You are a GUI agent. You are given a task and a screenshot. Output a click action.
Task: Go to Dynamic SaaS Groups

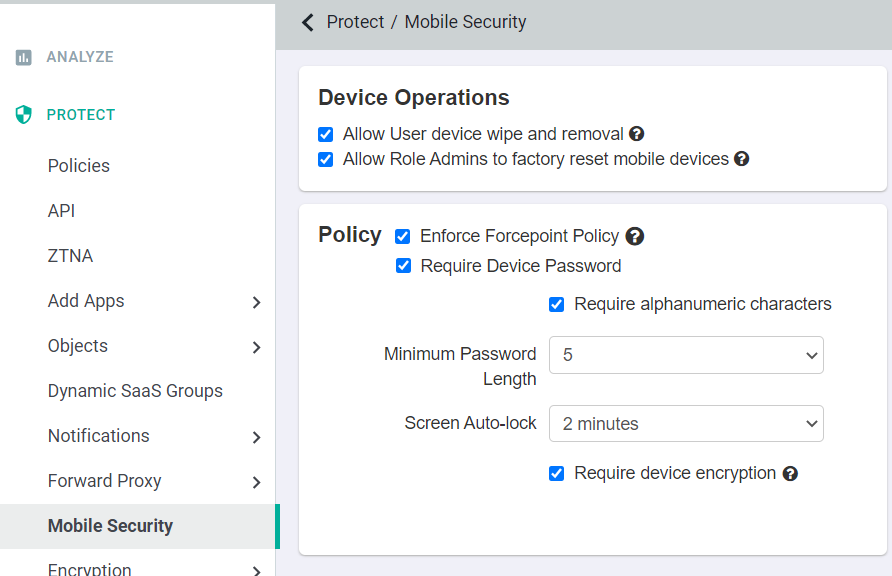tap(135, 391)
